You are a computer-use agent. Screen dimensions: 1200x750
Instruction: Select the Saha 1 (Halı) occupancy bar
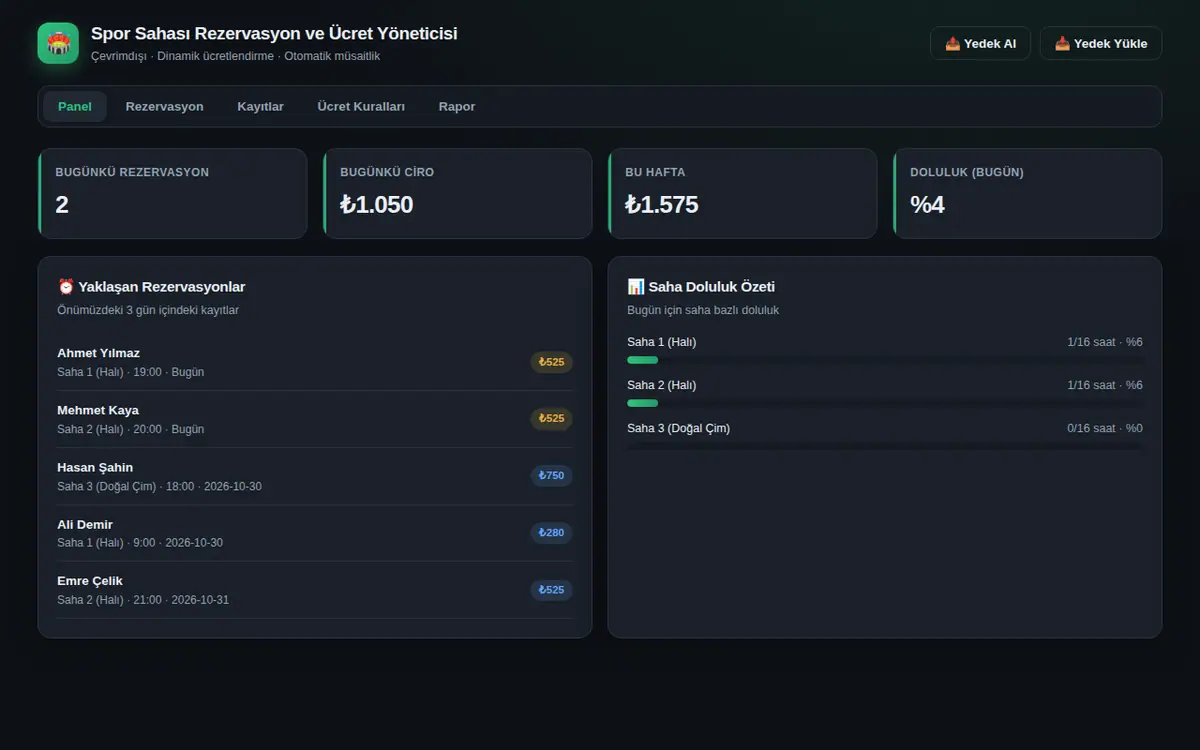[885, 360]
